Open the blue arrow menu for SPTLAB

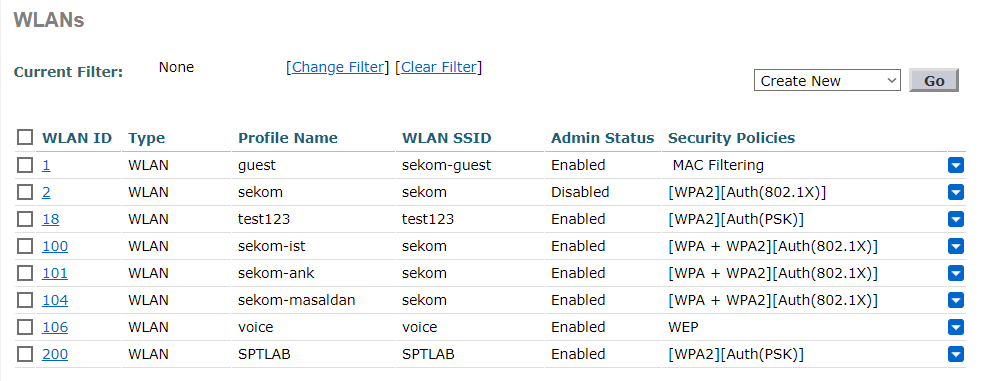(x=955, y=354)
